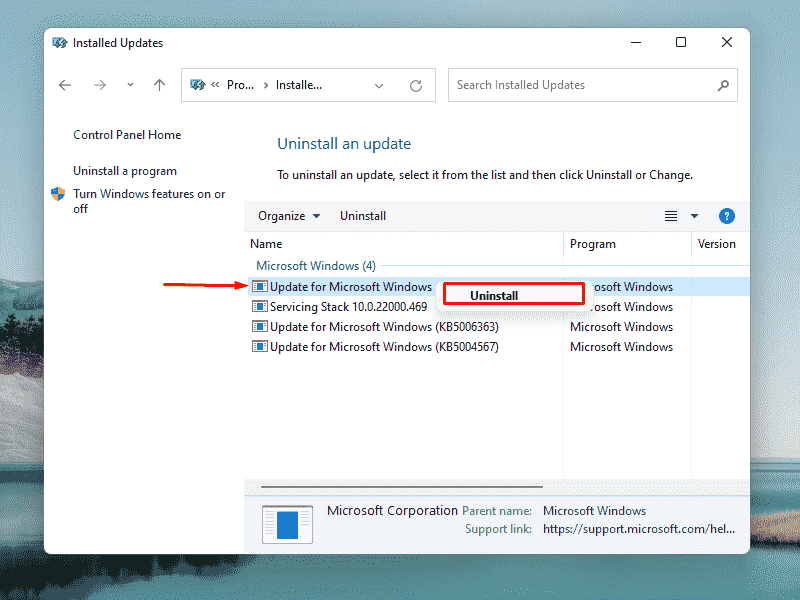Expand the Pro breadcrumb in address bar
This screenshot has width=800, height=600.
241,85
